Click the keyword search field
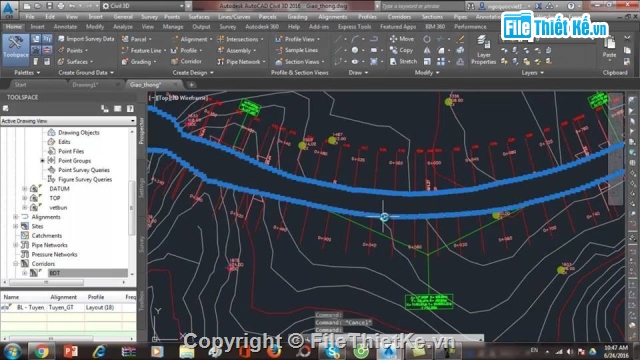Screen dimensions: 640x360 pos(422,6)
